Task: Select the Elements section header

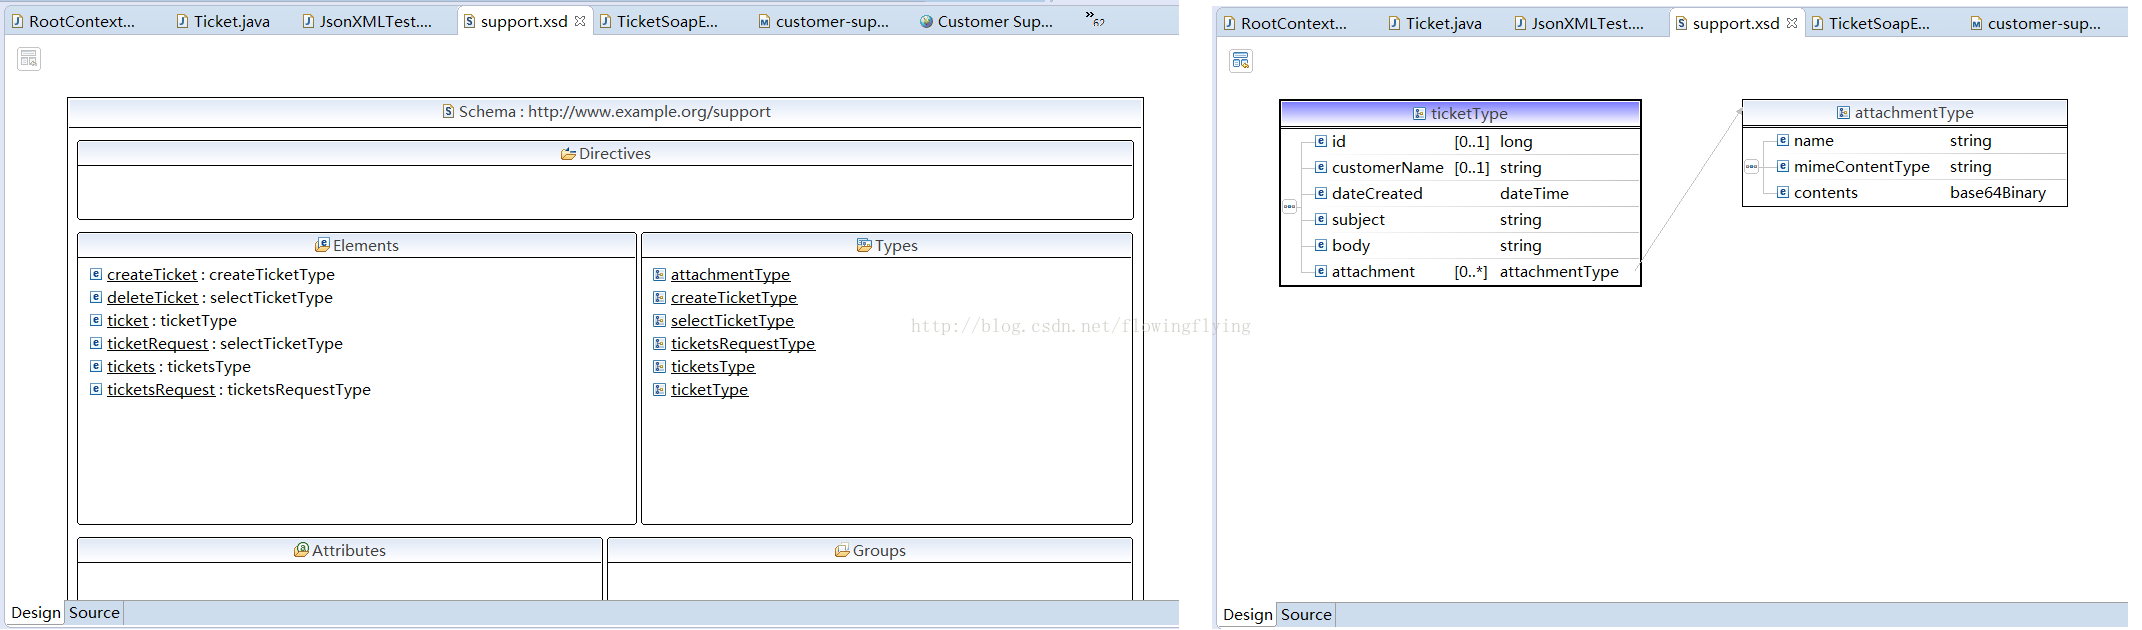Action: tap(357, 246)
